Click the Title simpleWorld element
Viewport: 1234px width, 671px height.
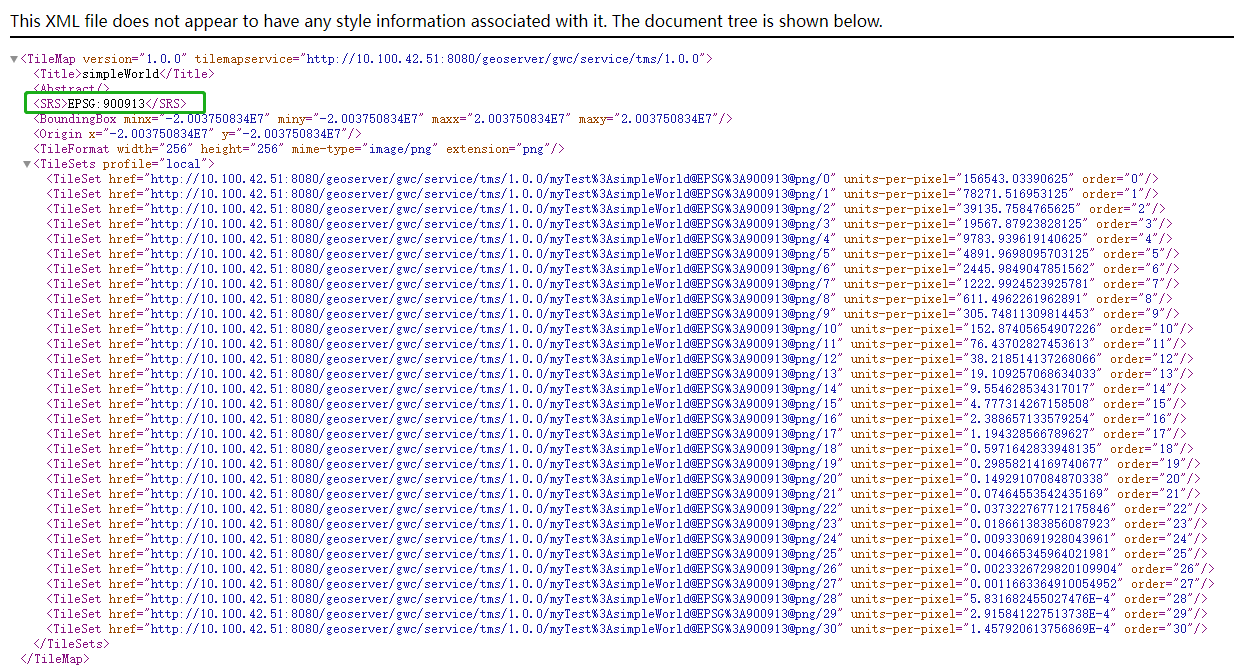[x=124, y=74]
